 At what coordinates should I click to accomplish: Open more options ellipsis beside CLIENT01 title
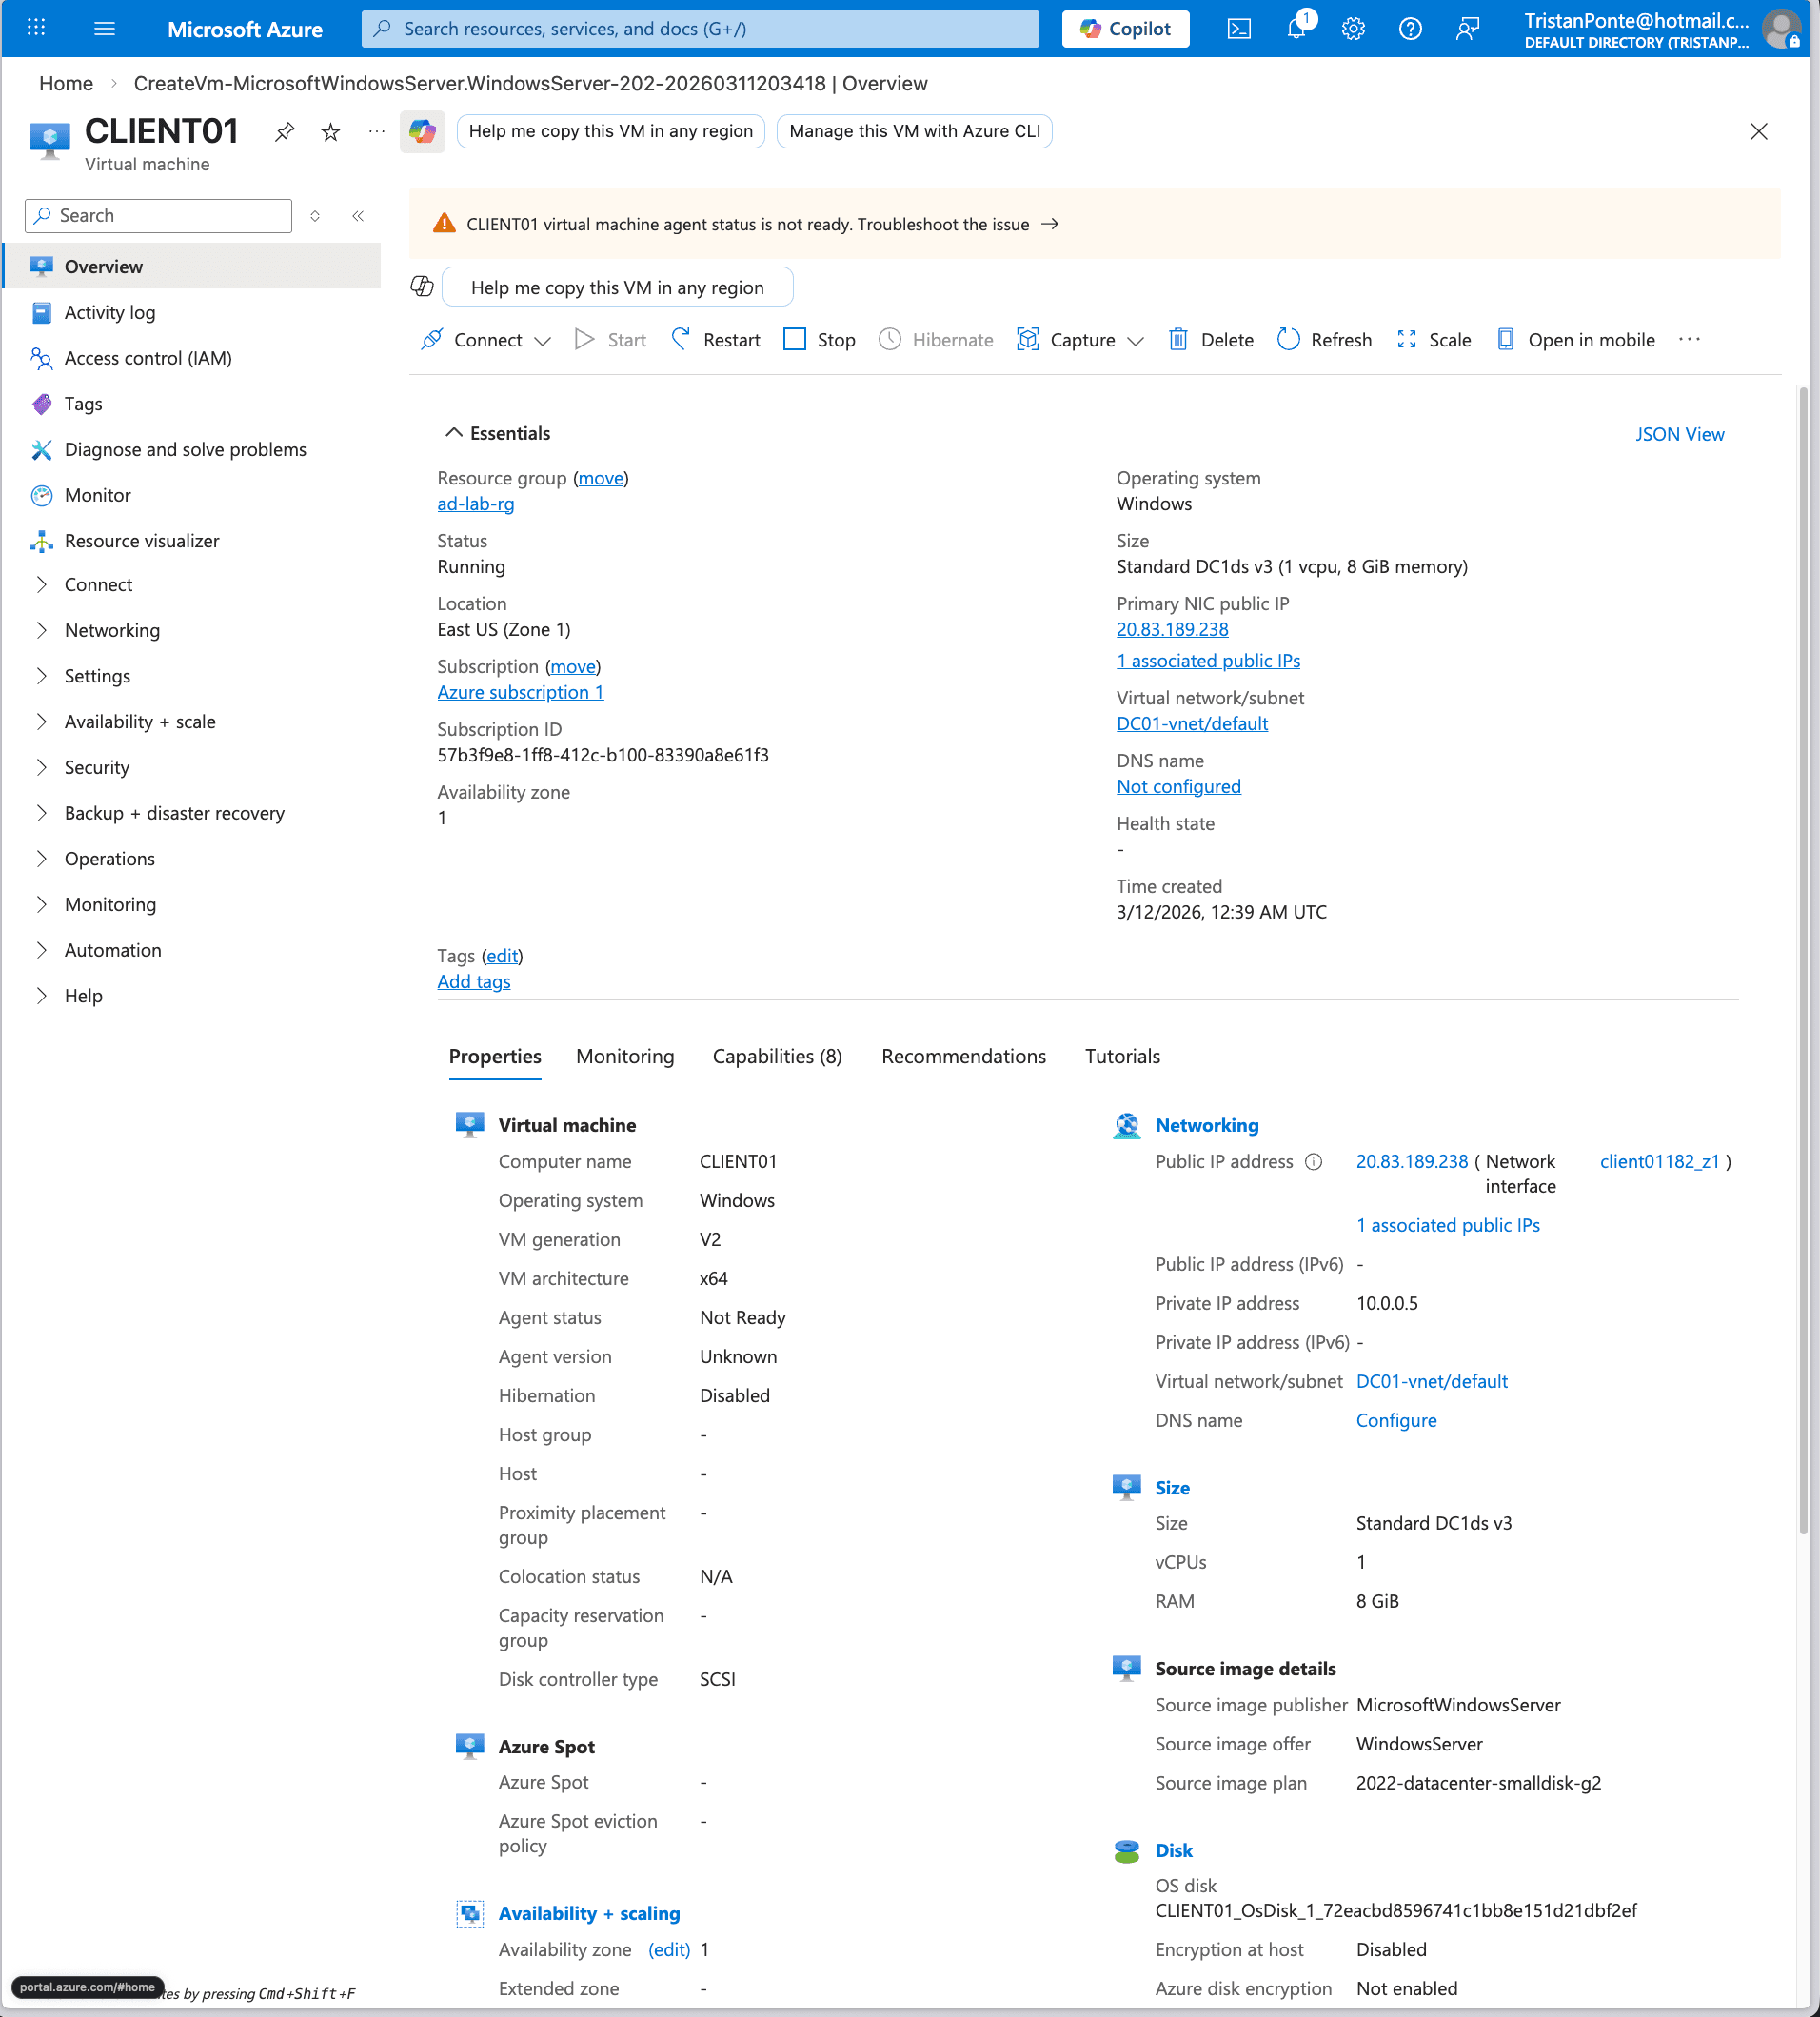pyautogui.click(x=376, y=132)
